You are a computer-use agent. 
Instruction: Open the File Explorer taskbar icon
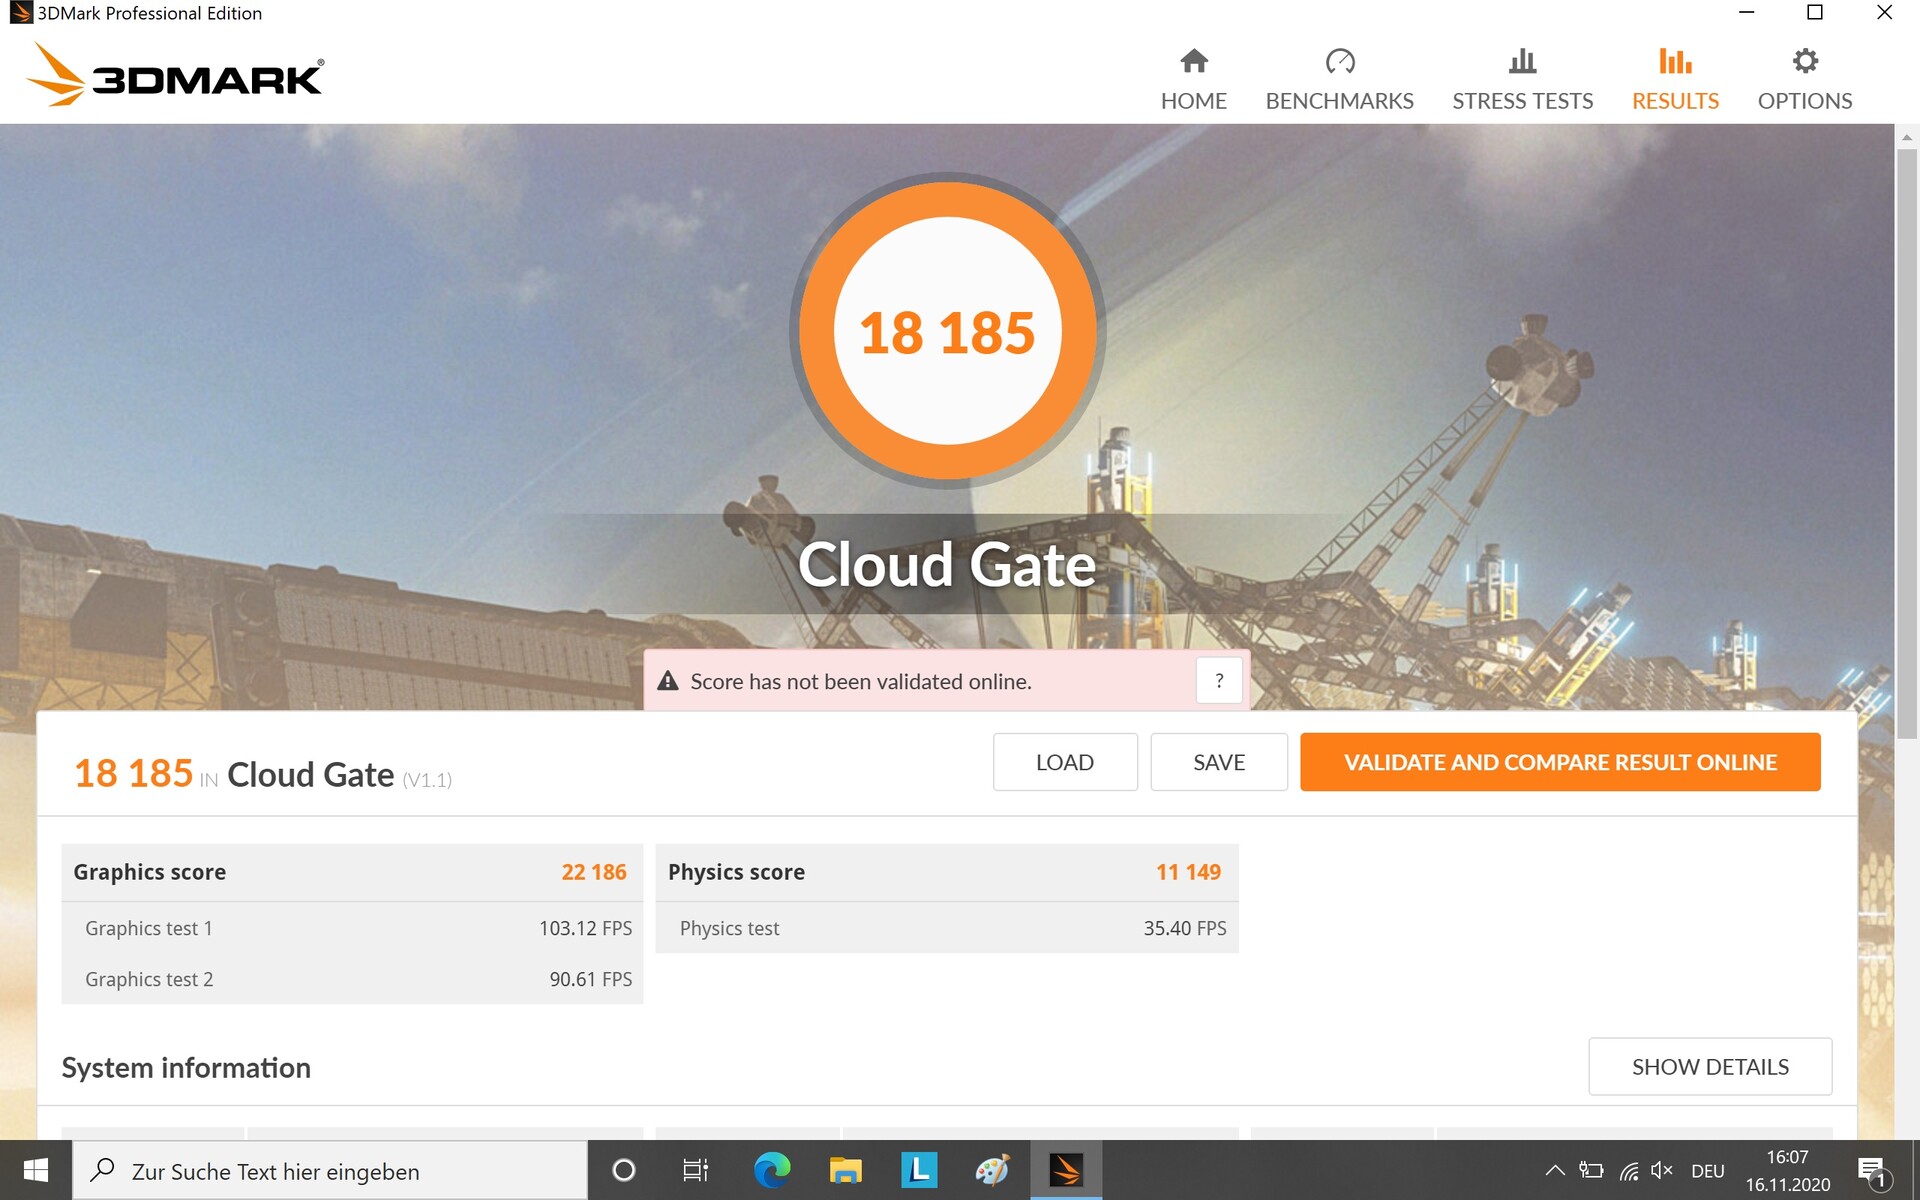845,1170
